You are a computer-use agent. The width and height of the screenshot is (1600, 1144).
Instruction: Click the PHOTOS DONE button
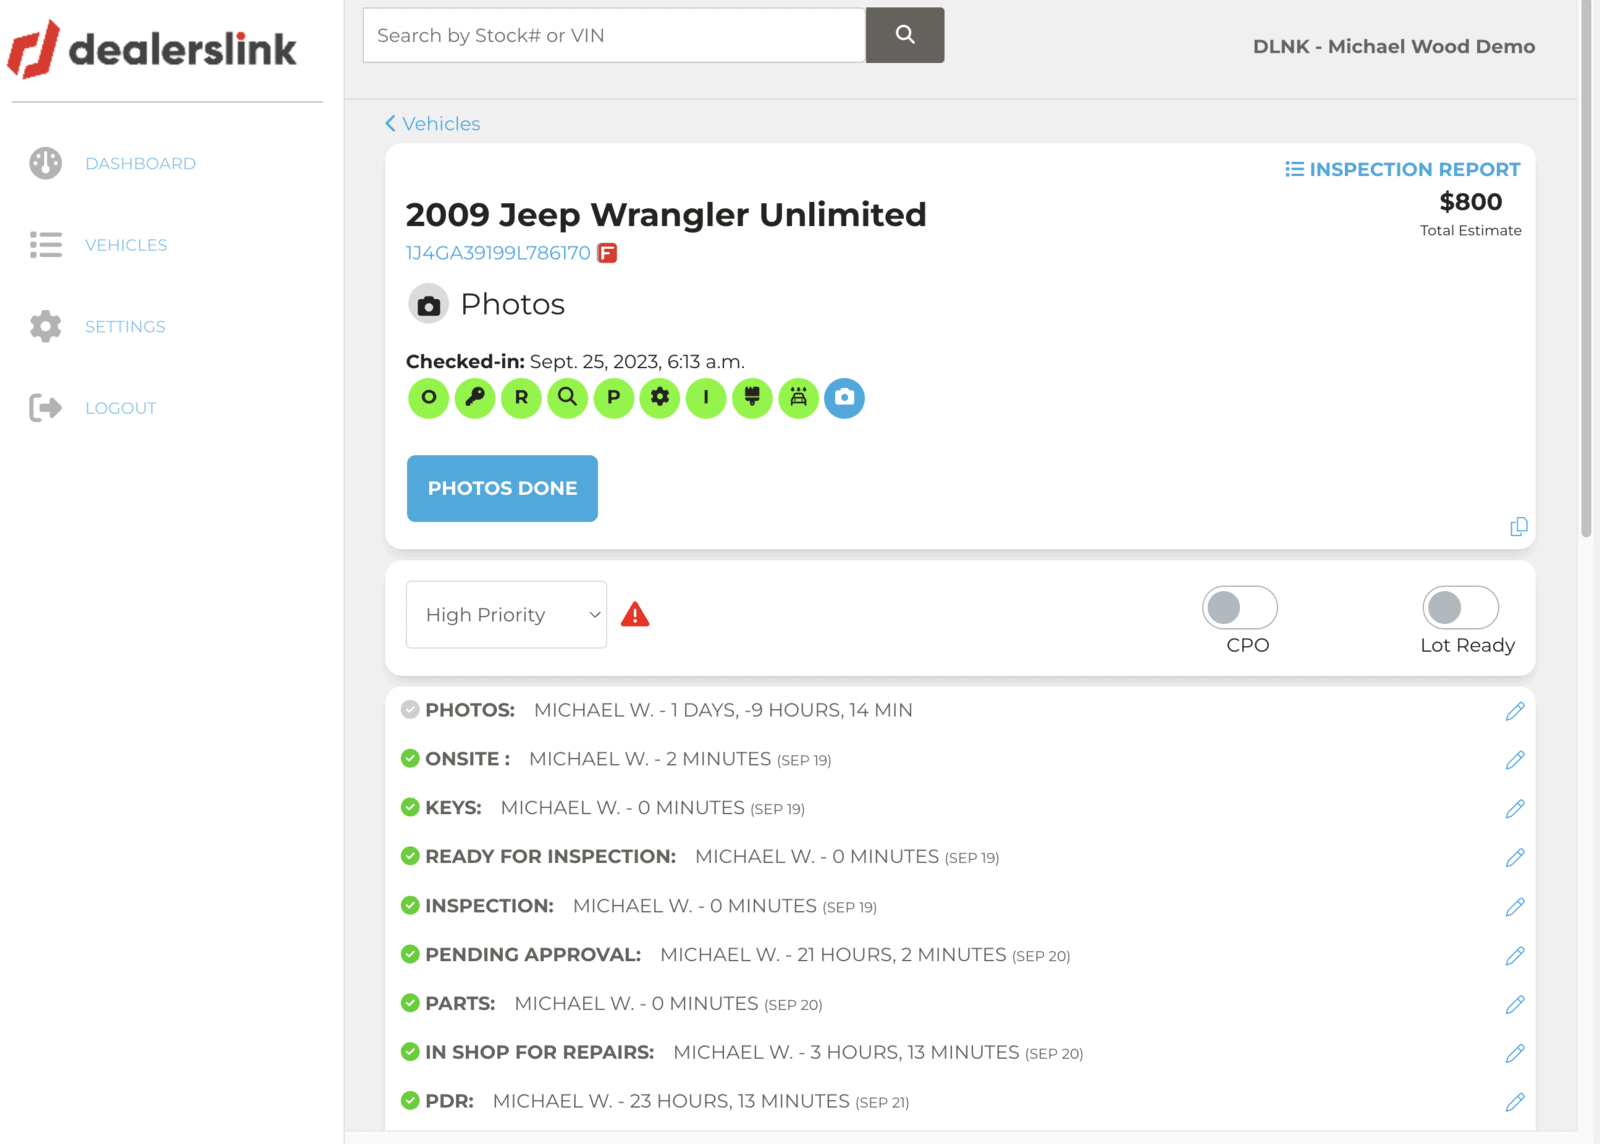(502, 488)
